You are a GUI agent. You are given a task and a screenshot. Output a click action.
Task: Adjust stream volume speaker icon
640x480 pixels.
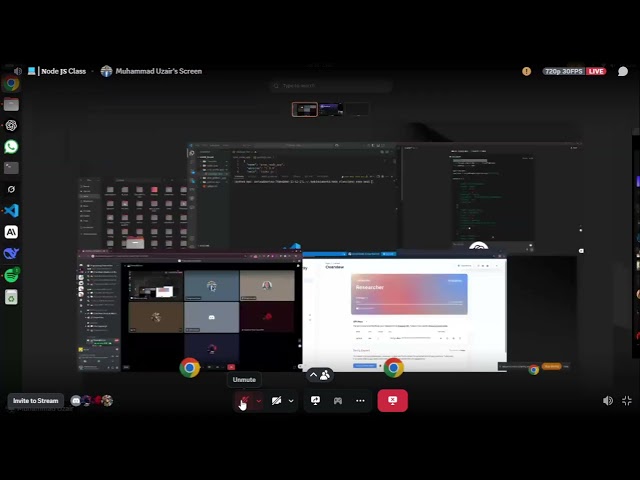(x=608, y=400)
